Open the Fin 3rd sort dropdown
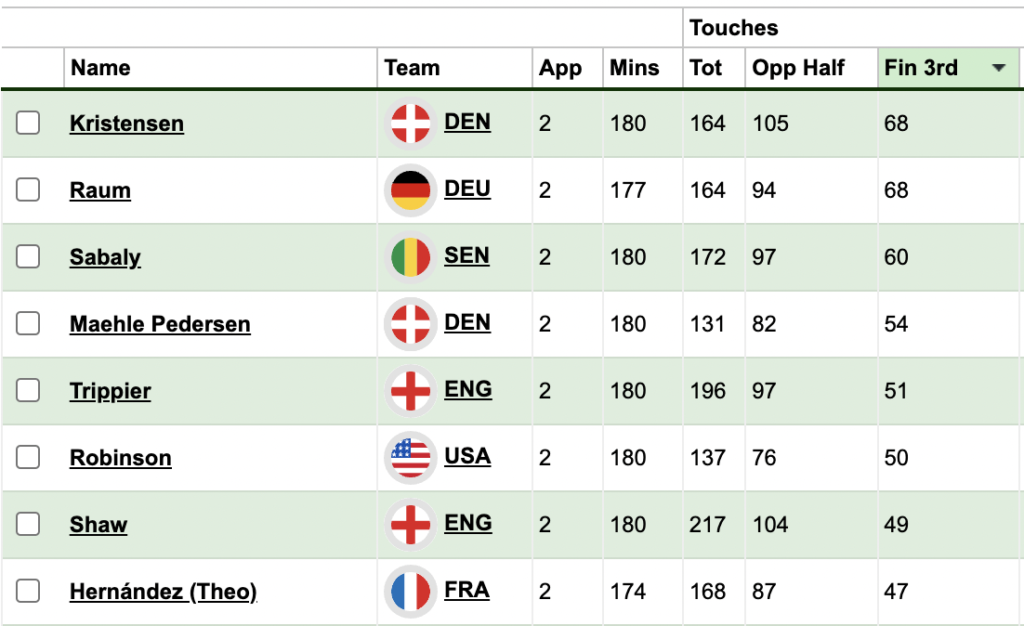Screen dimensions: 1024x626 [x=1000, y=68]
